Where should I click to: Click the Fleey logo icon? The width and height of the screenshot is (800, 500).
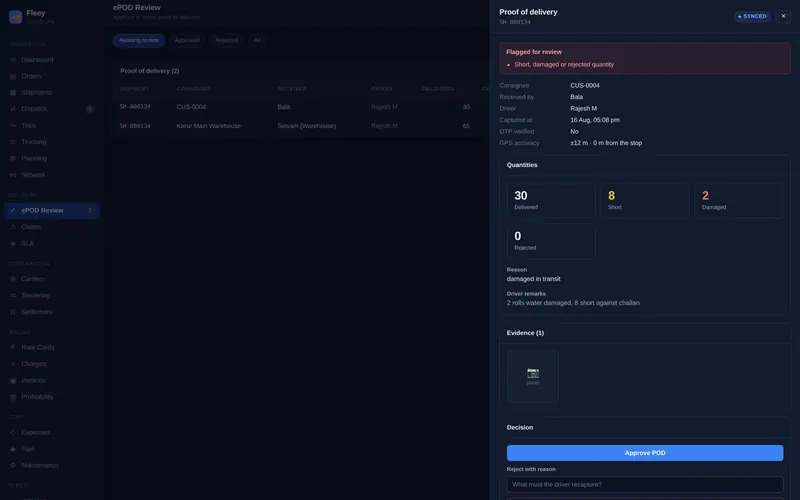pyautogui.click(x=15, y=17)
